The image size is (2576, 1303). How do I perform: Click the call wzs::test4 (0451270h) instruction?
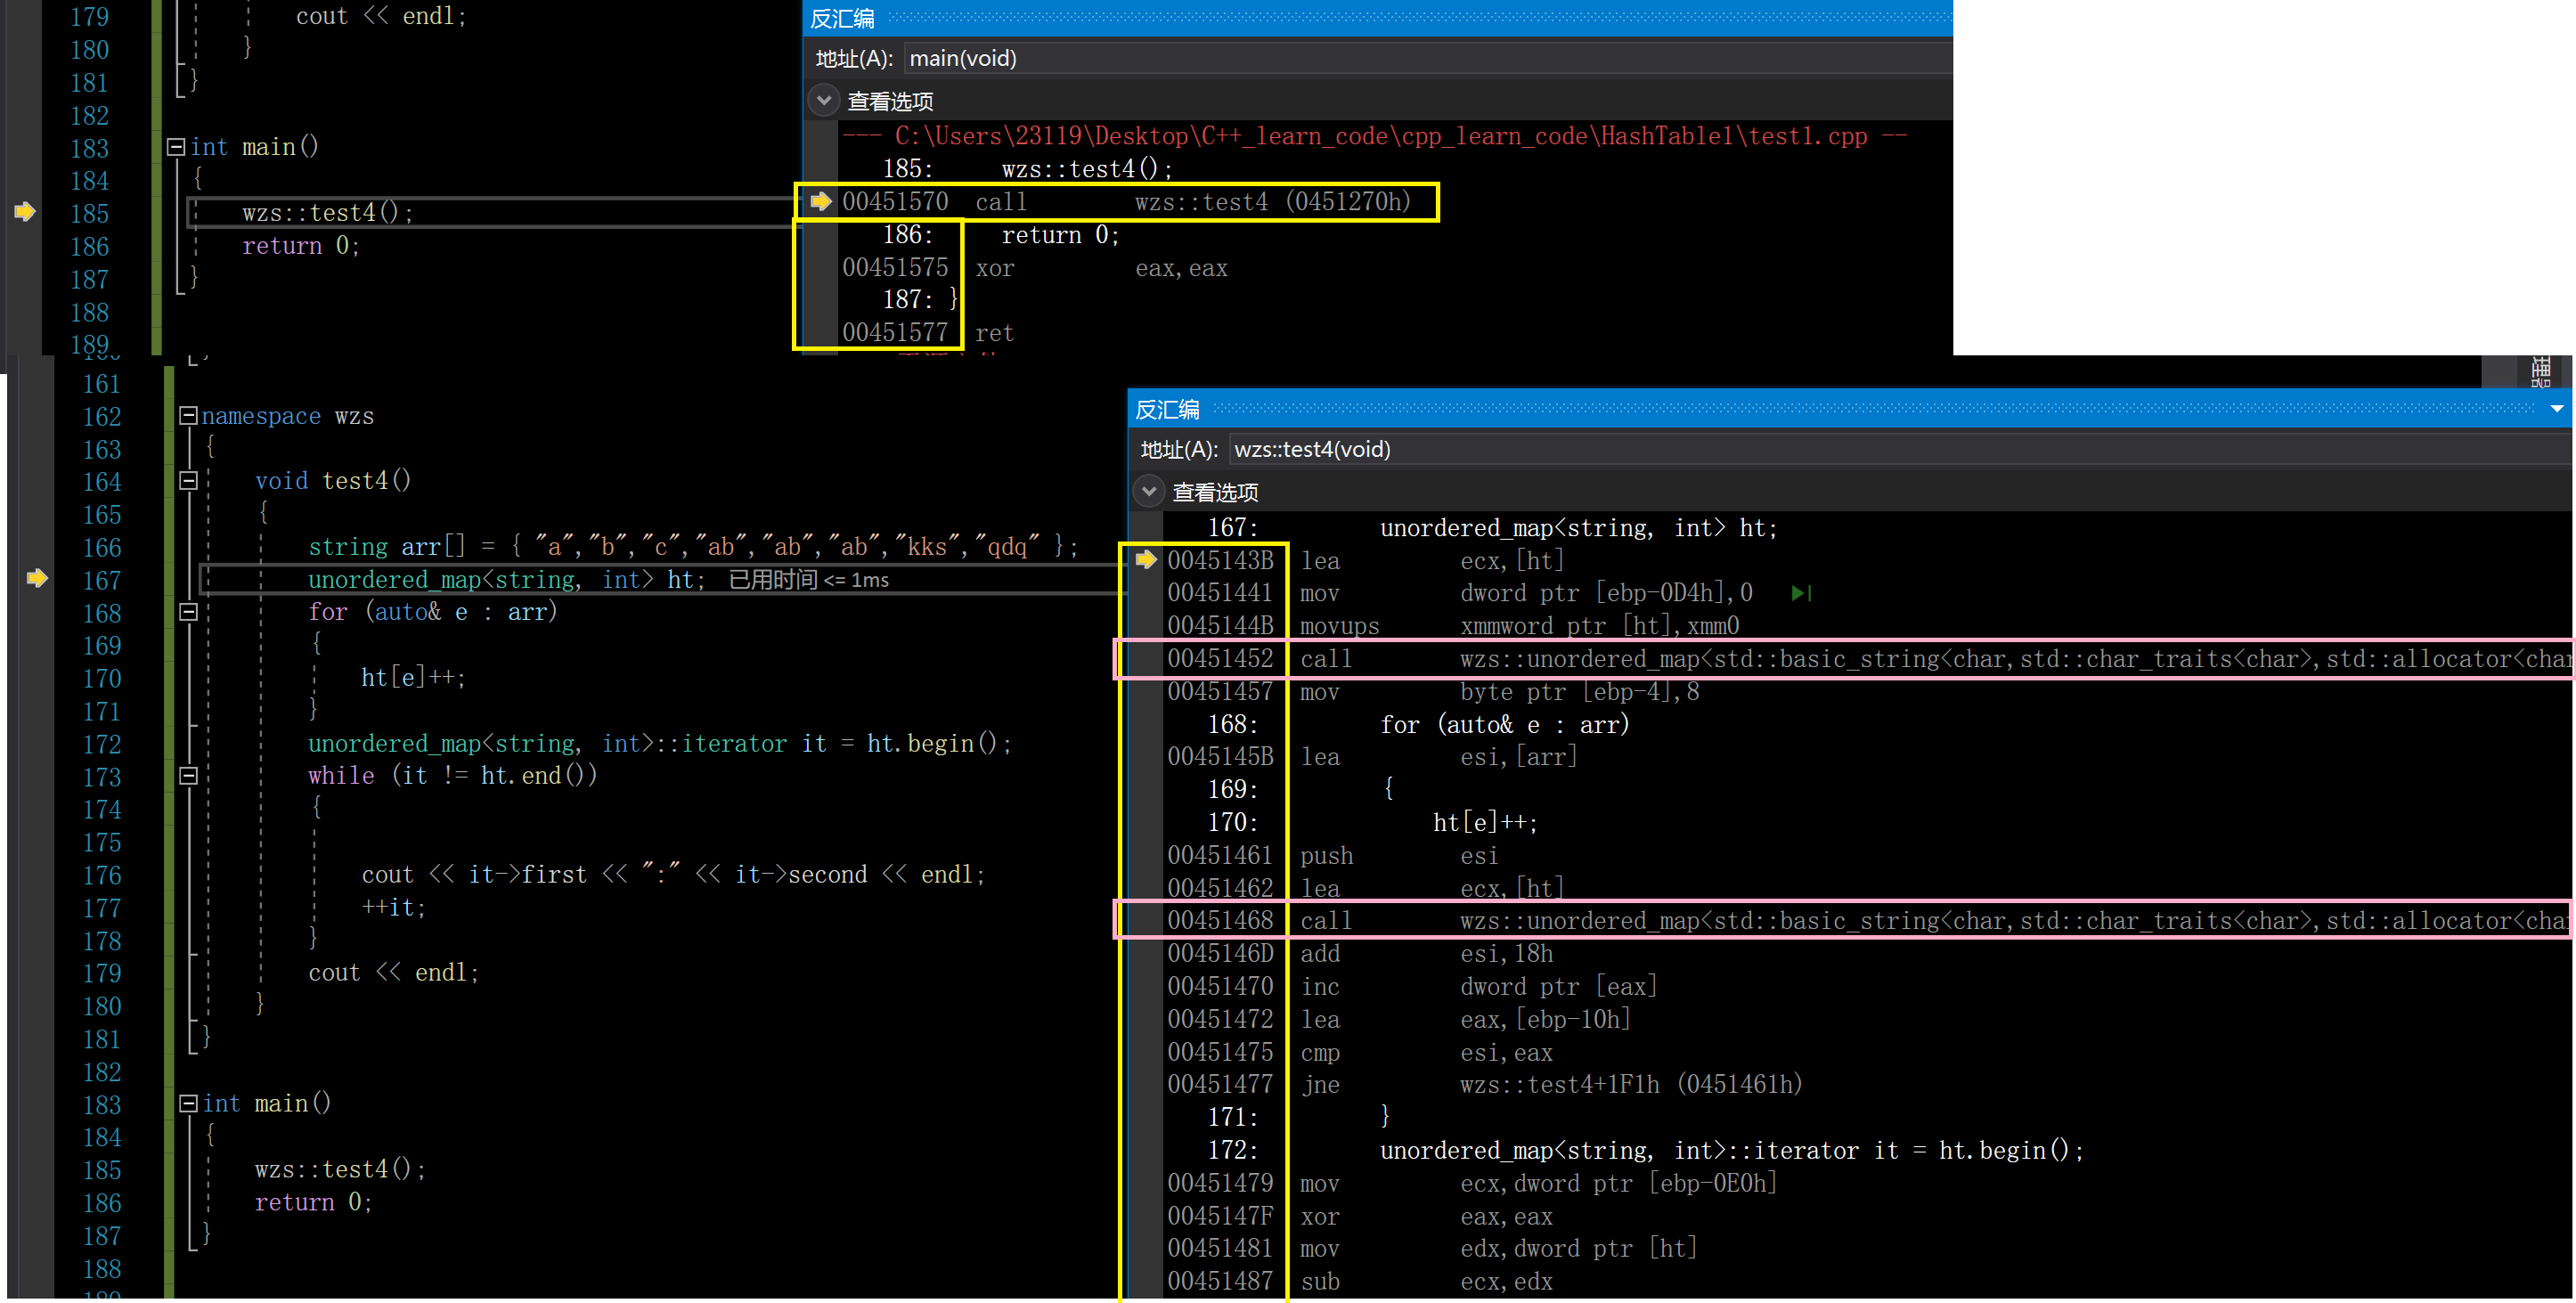pos(1127,202)
